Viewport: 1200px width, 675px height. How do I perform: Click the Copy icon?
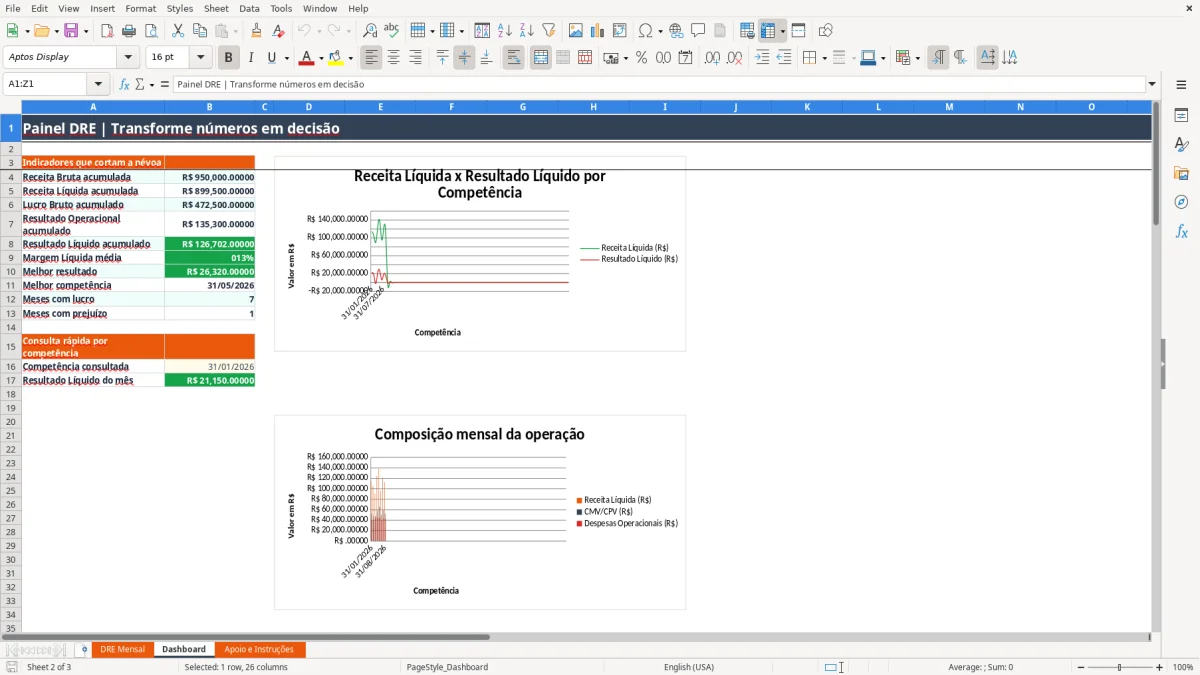[x=200, y=31]
